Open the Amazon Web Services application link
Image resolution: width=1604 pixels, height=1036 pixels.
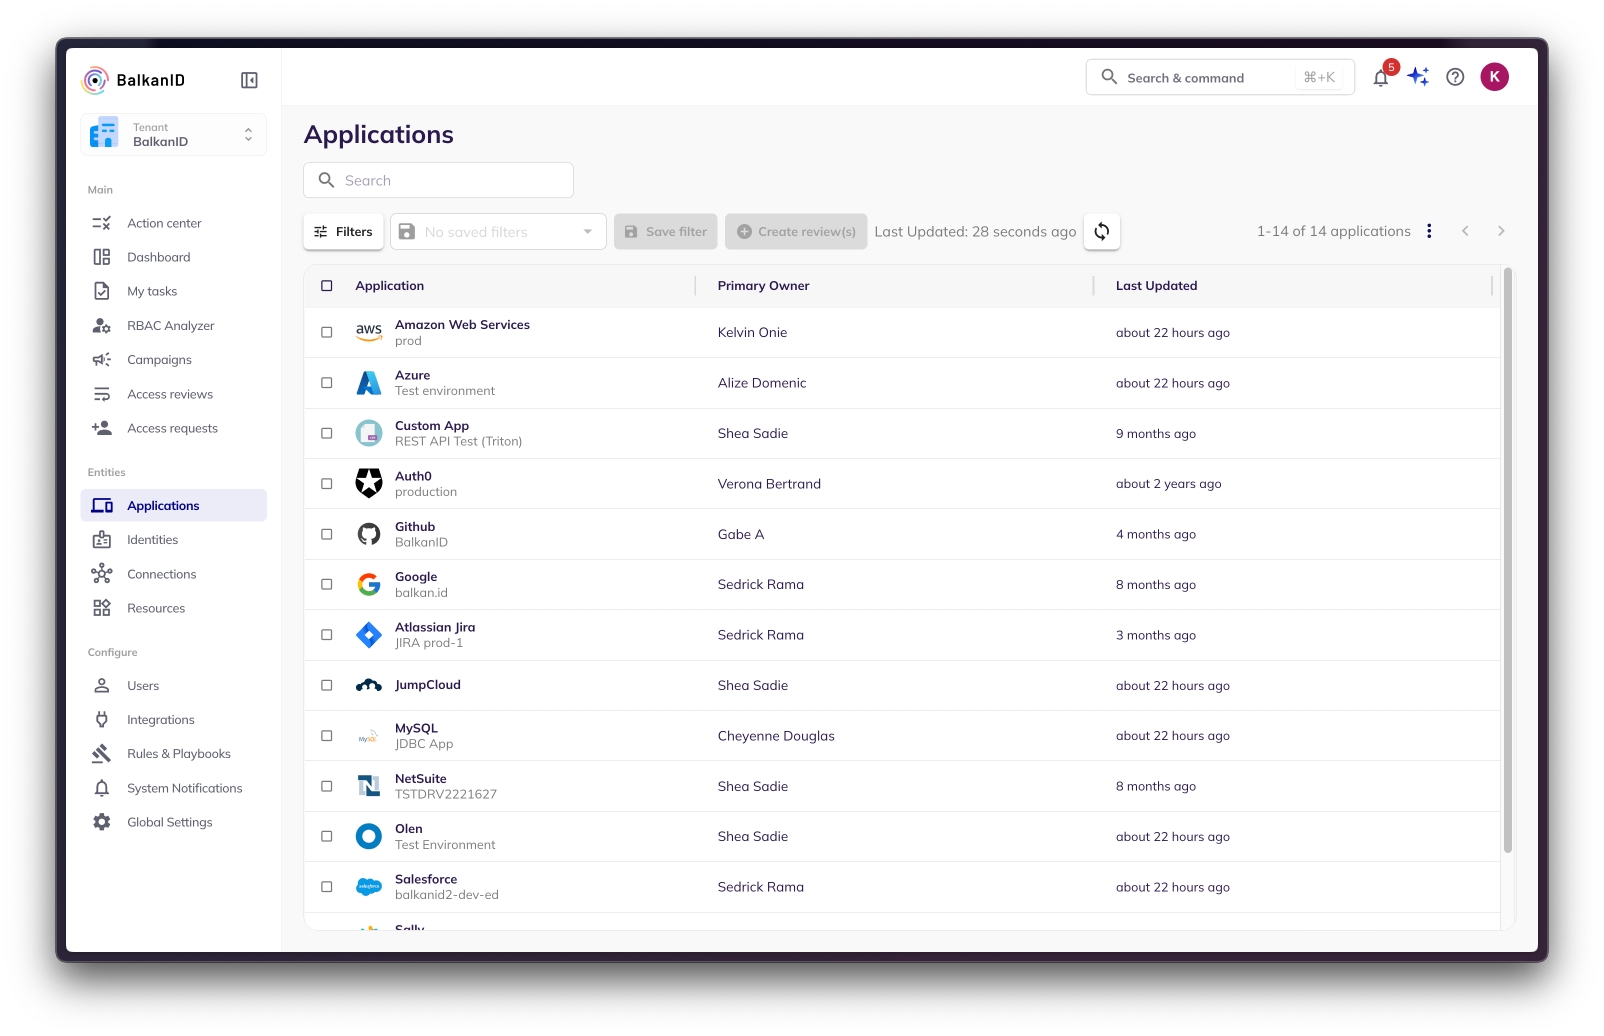(462, 325)
